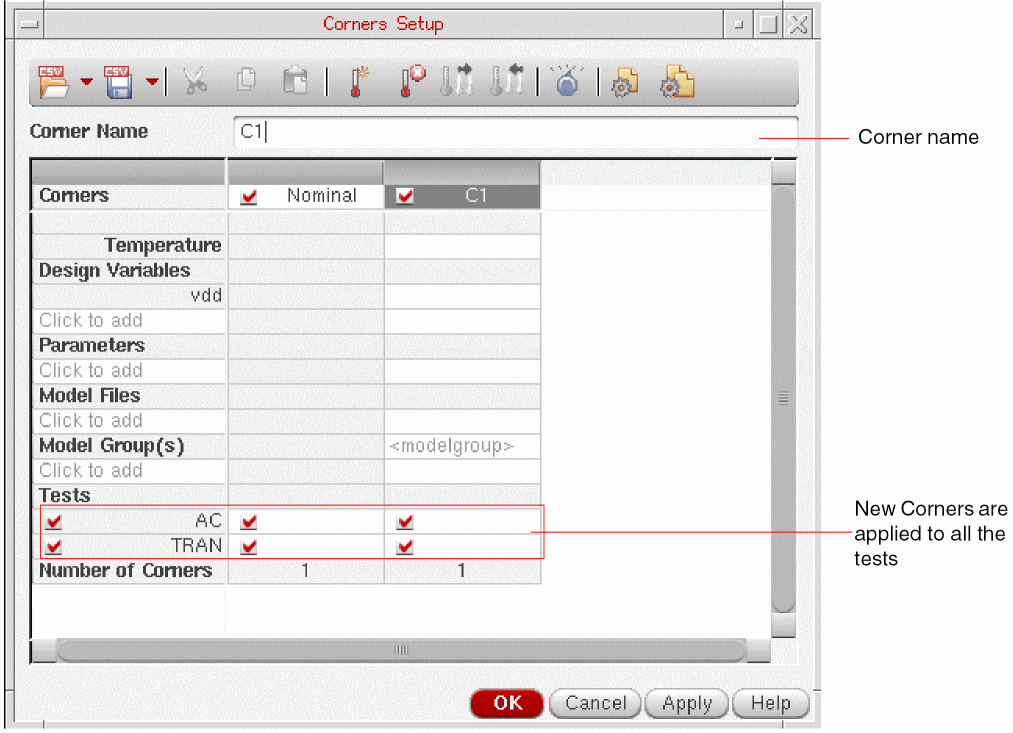Click the Tests section header
This screenshot has height=733, width=1013.
(129, 495)
